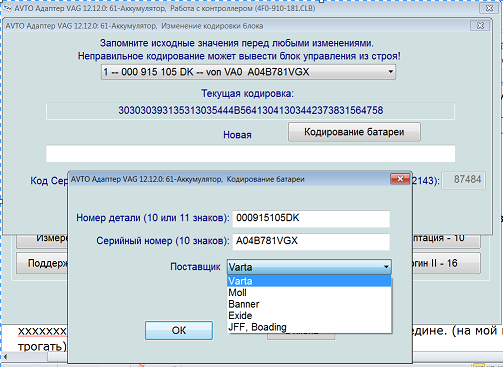This screenshot has height=367, width=503.
Task: Click the Кодирование батареи button
Action: pos(354,132)
